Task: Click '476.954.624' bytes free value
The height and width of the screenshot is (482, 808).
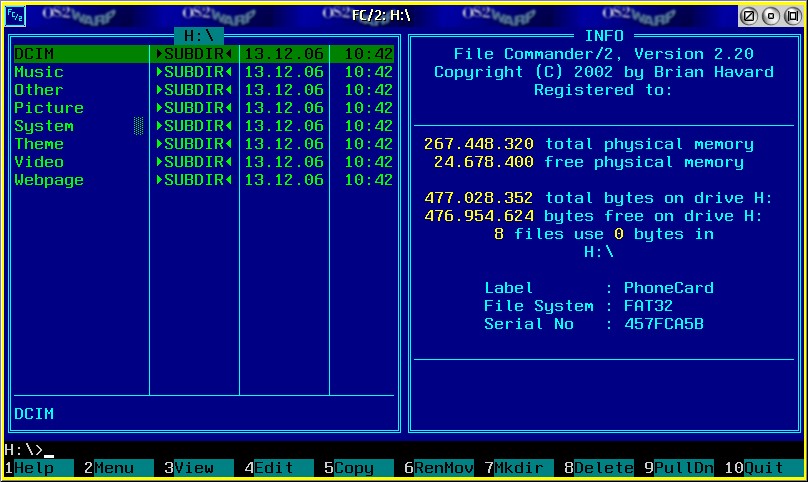Action: (x=479, y=216)
